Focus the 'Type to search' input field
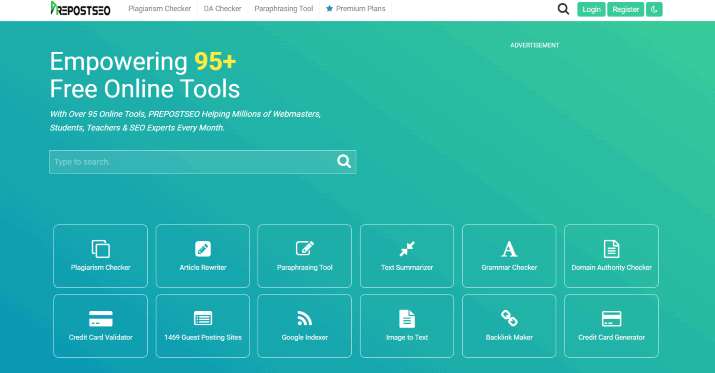Viewport: 715px width, 373px height. tap(192, 162)
